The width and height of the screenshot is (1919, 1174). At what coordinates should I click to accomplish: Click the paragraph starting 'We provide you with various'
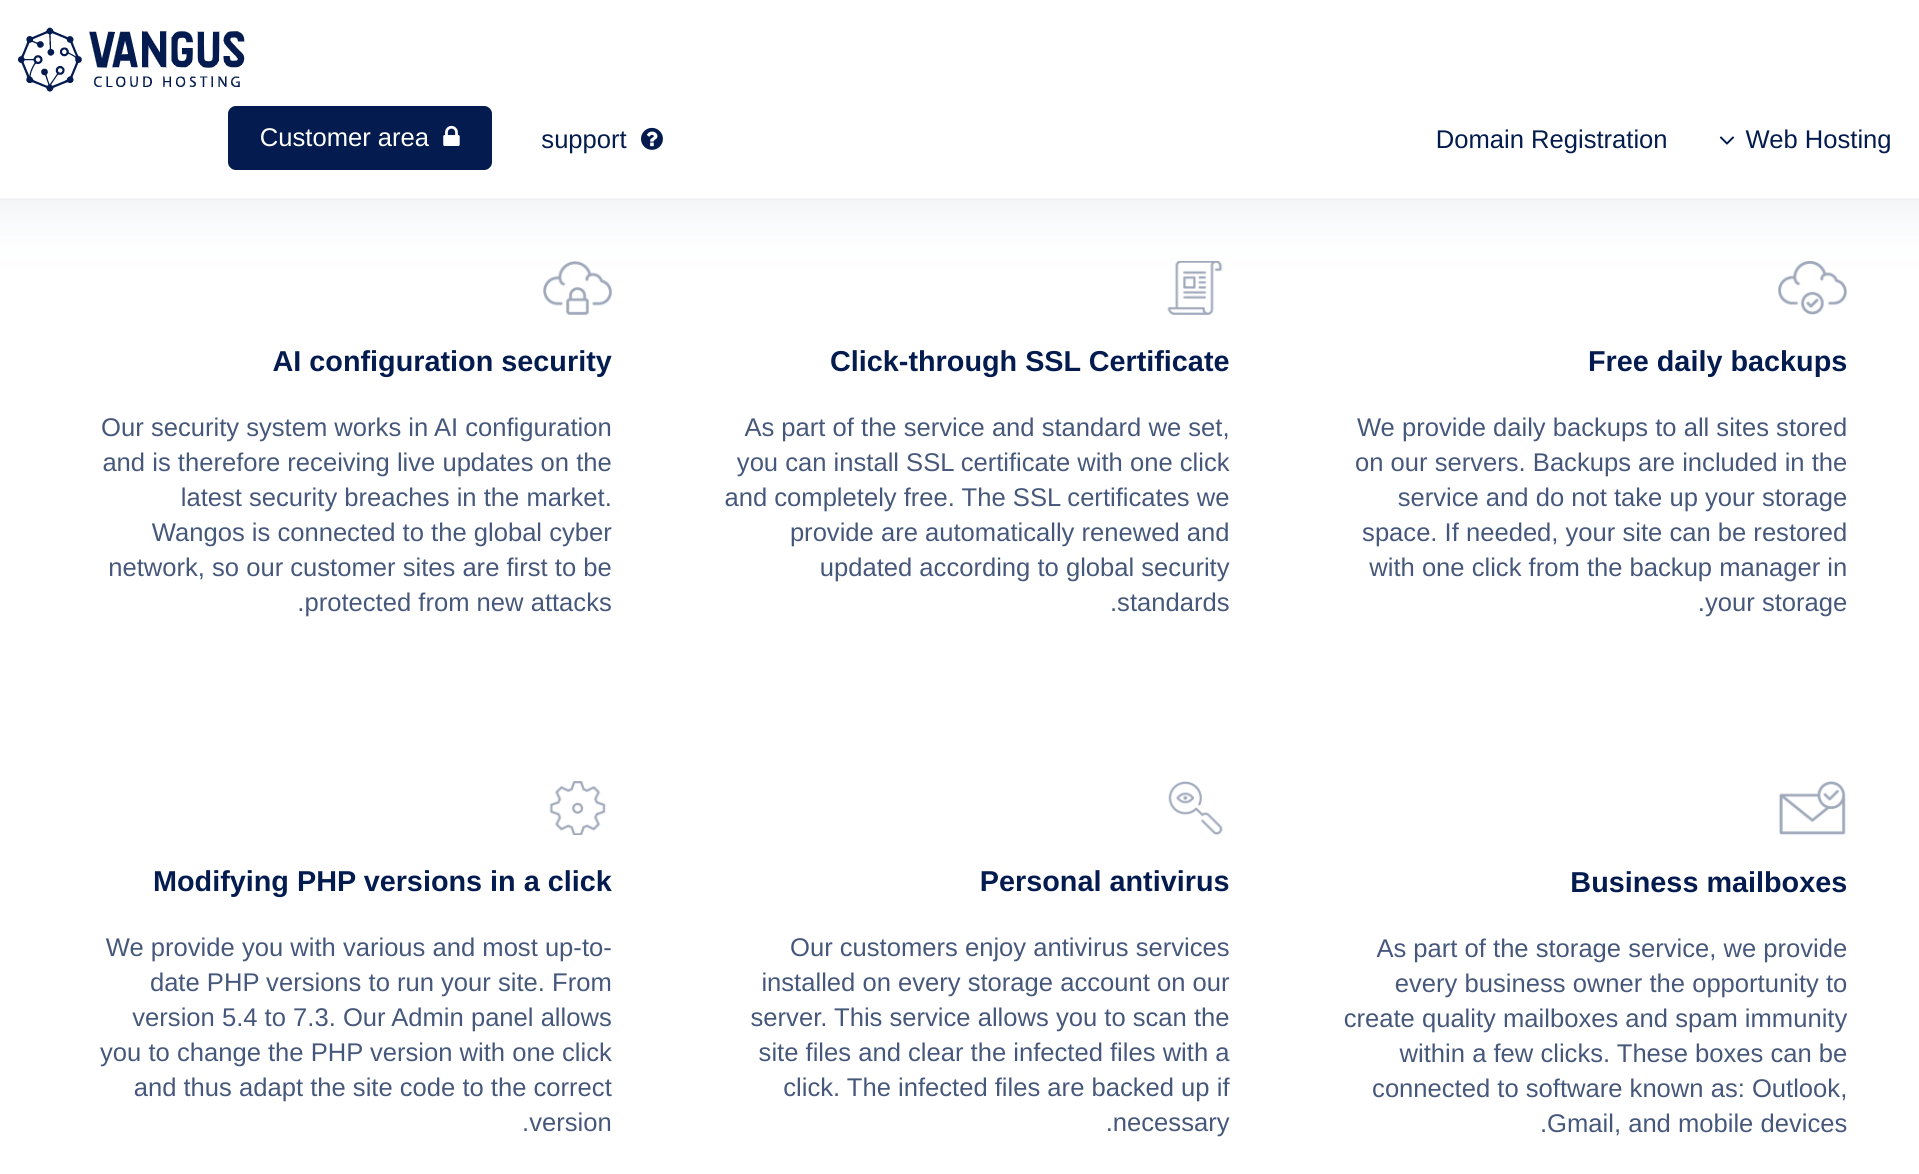coord(355,1035)
